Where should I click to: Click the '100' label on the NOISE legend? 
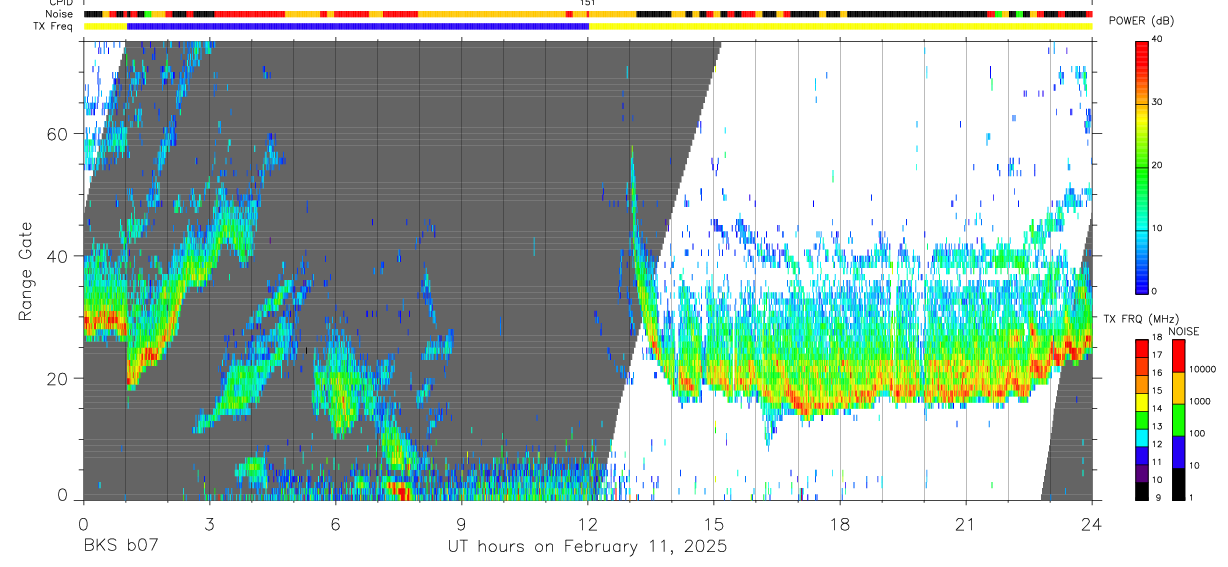click(x=1197, y=433)
